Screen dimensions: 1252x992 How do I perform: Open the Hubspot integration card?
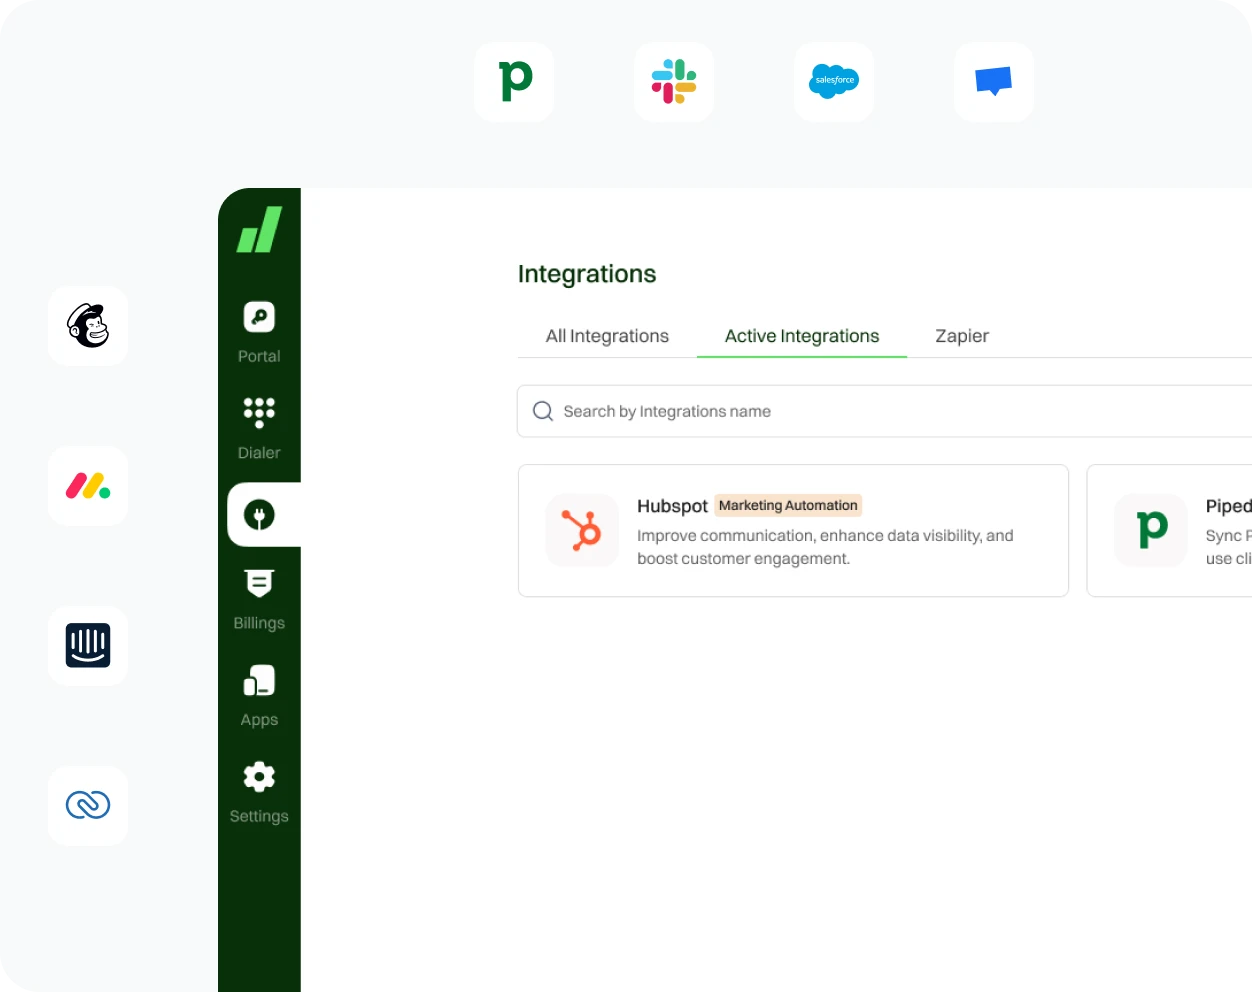pos(793,530)
